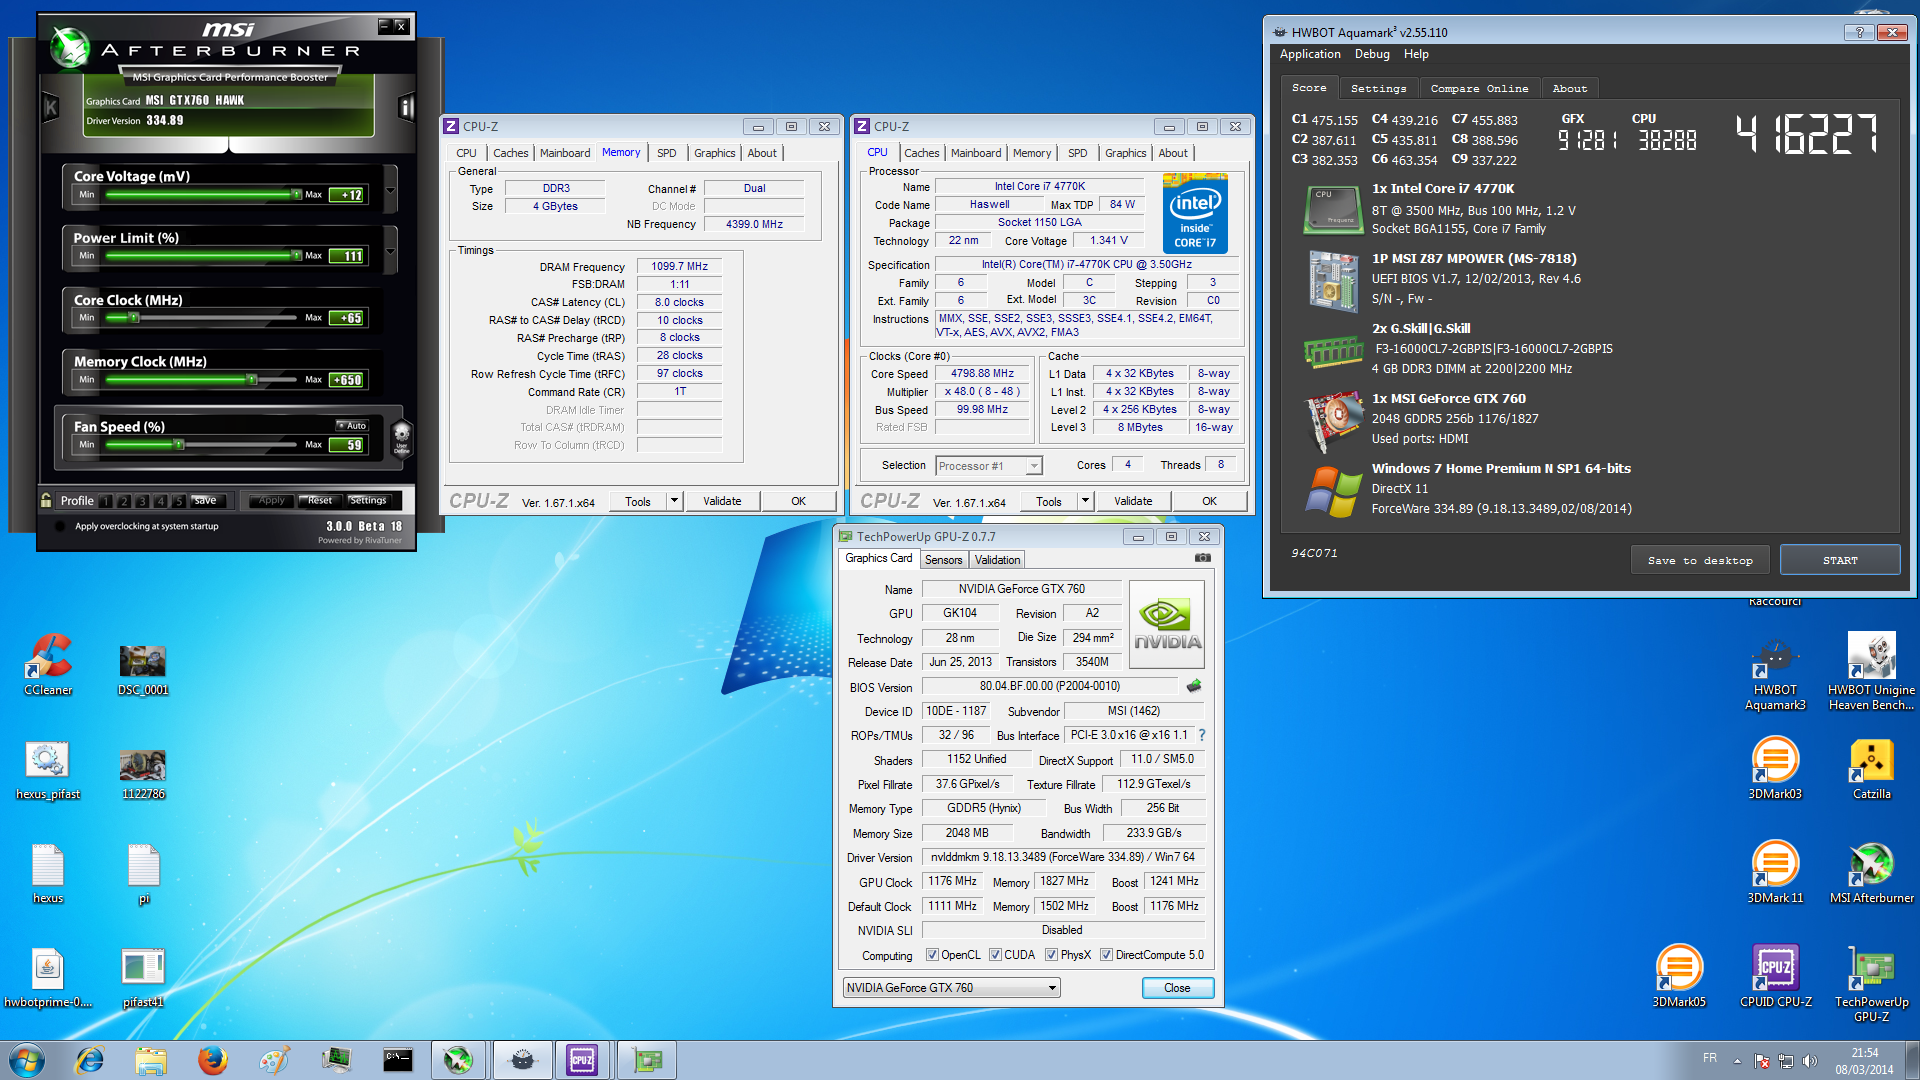1920x1080 pixels.
Task: Click the CPU-Z taskbar button
Action: click(x=582, y=1060)
